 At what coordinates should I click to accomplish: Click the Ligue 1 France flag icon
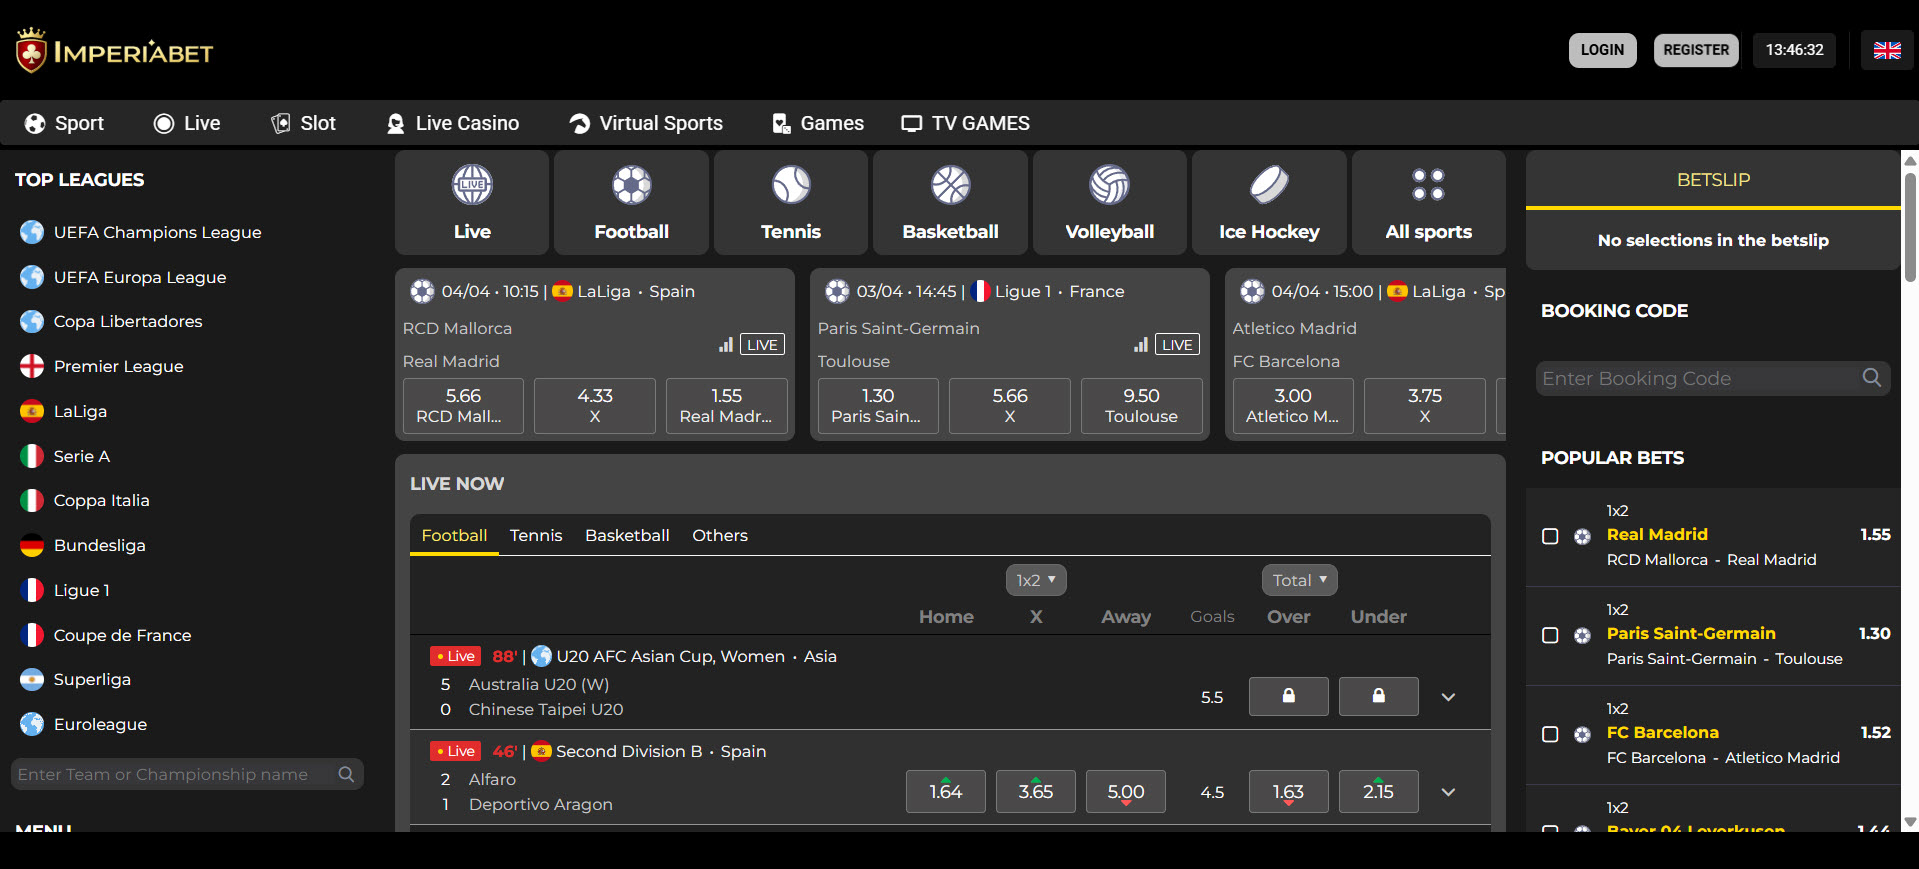pos(32,590)
